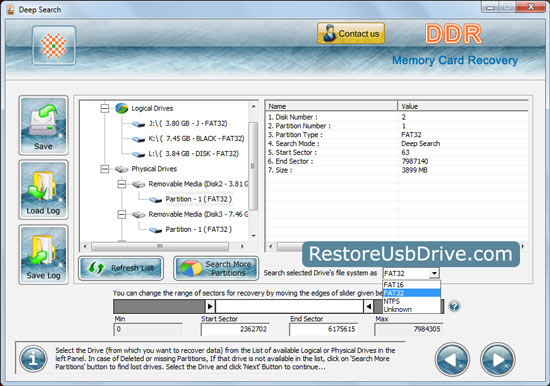This screenshot has height=386, width=550.
Task: Open the file system dropdown arrow
Action: coord(434,273)
